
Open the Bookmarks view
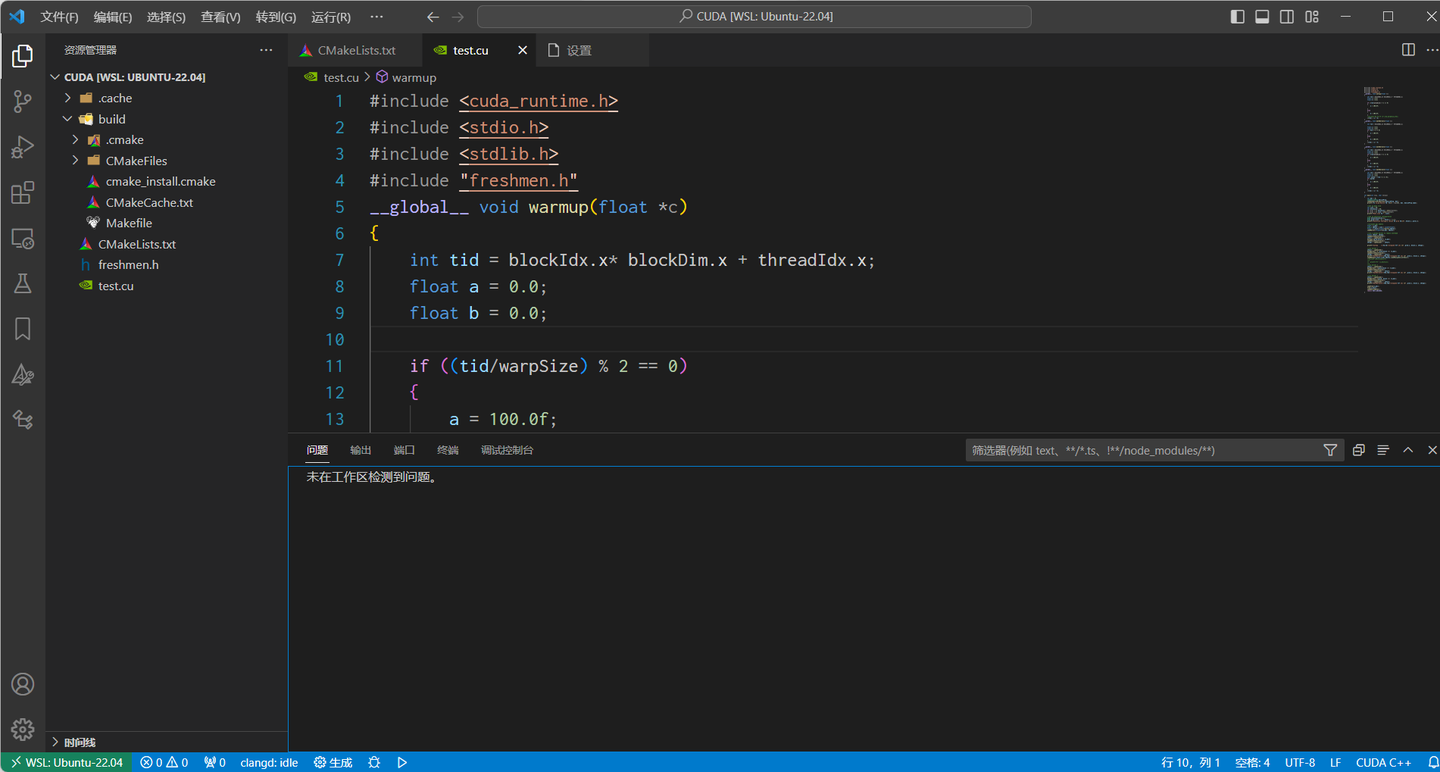(22, 329)
